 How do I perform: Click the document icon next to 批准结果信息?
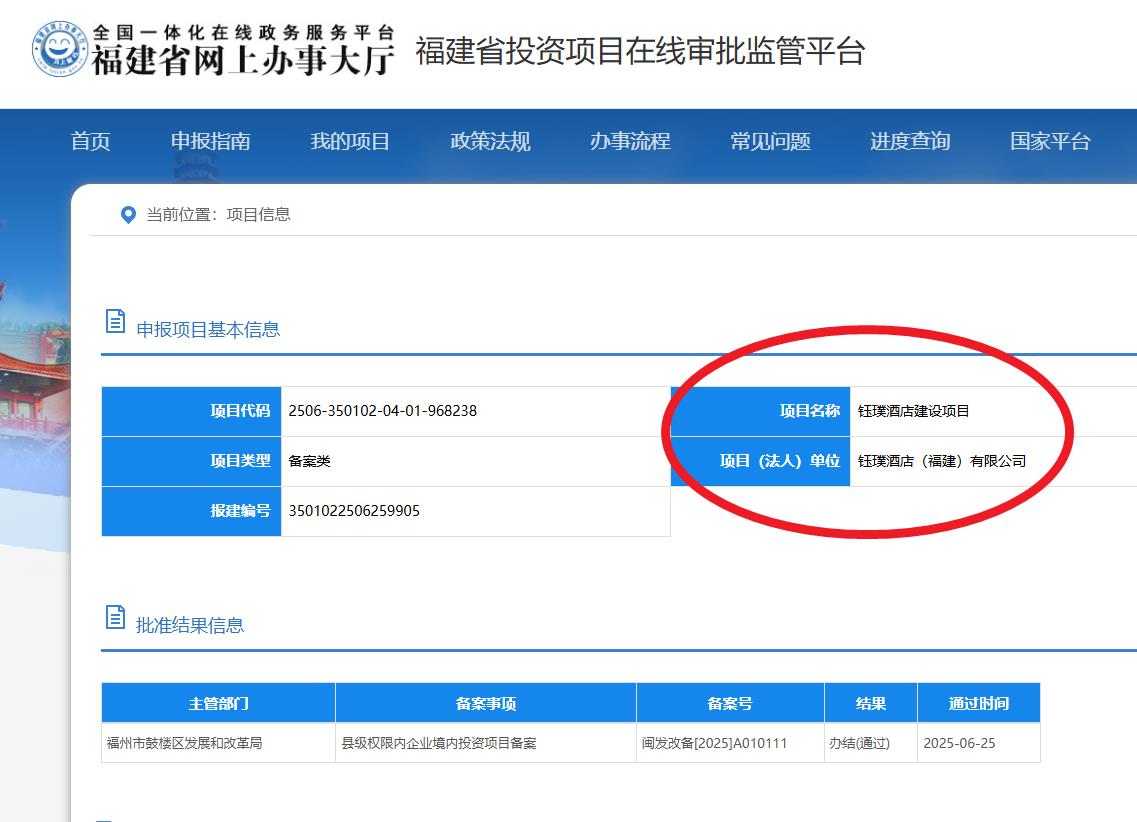115,617
